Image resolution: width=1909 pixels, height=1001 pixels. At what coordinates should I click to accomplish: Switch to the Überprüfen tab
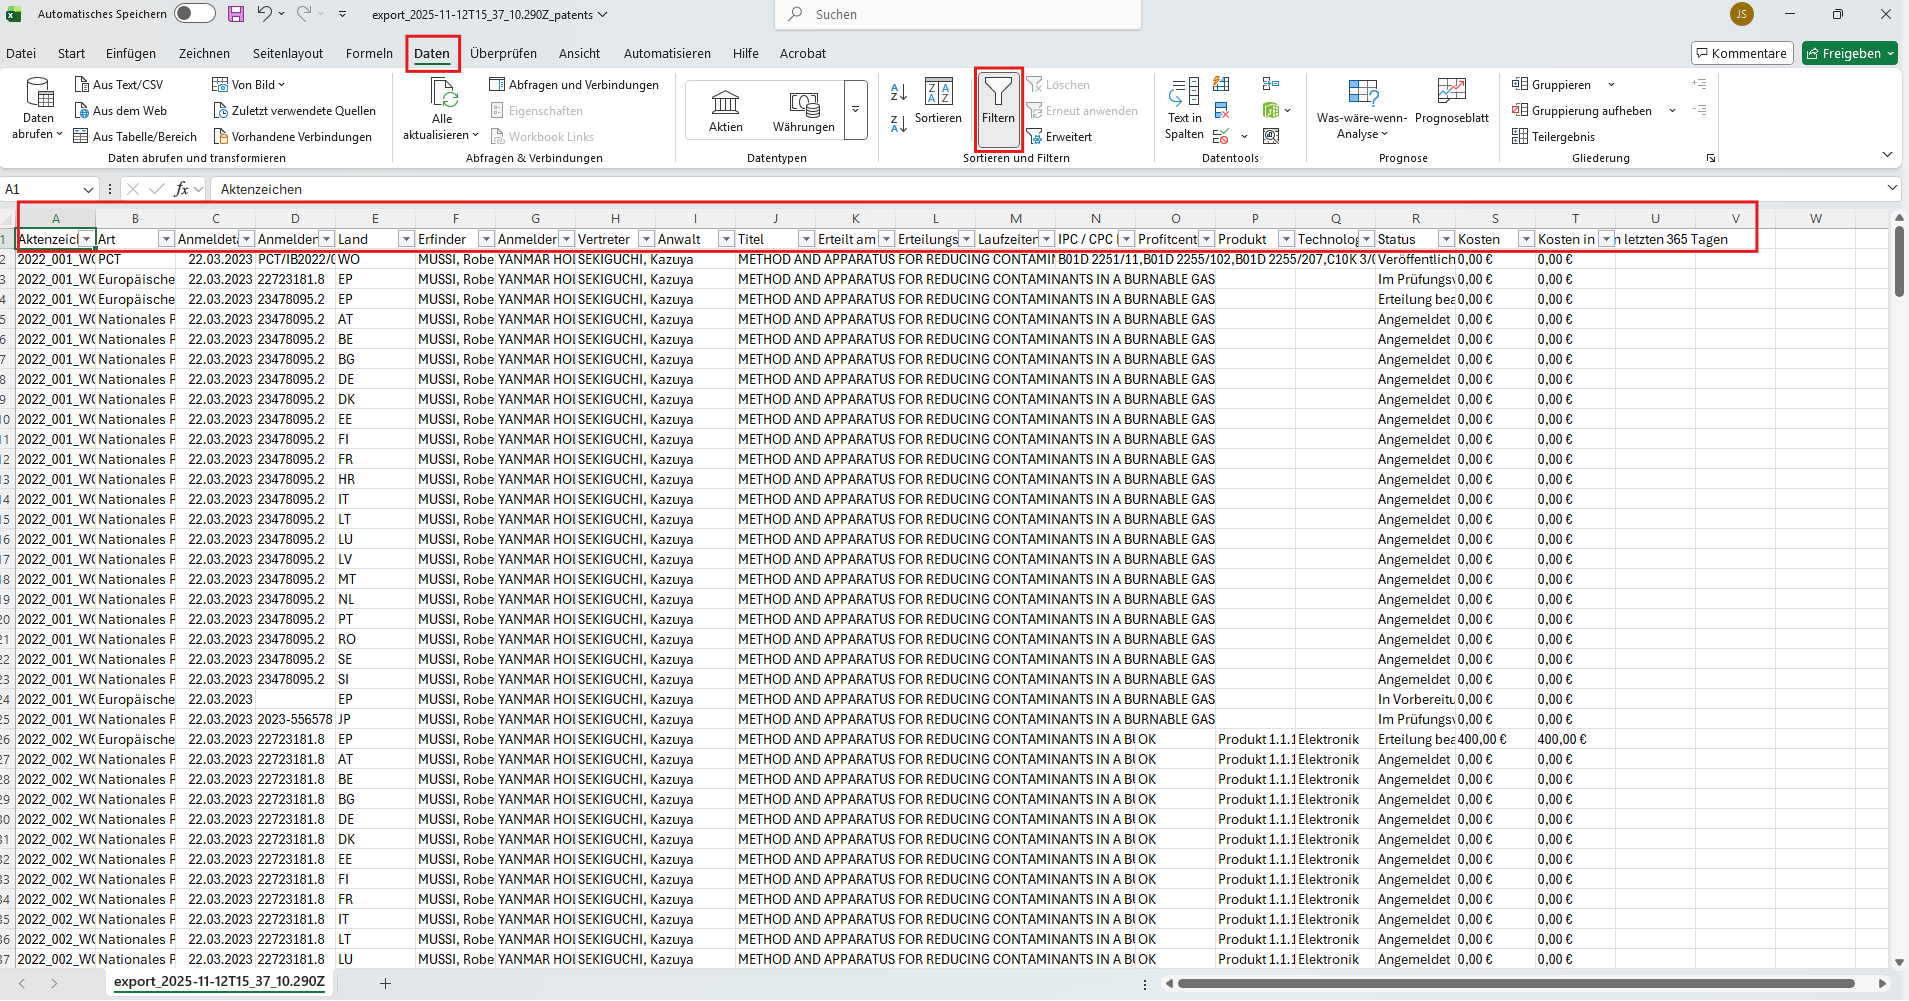tap(503, 54)
